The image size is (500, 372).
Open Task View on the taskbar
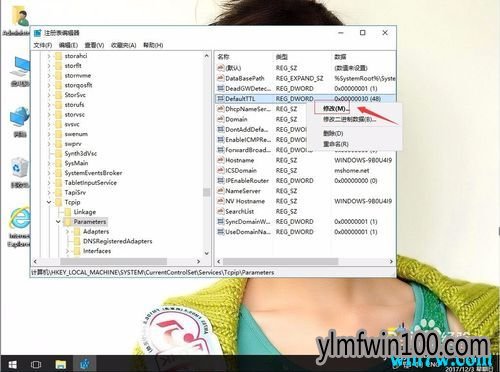click(x=36, y=364)
